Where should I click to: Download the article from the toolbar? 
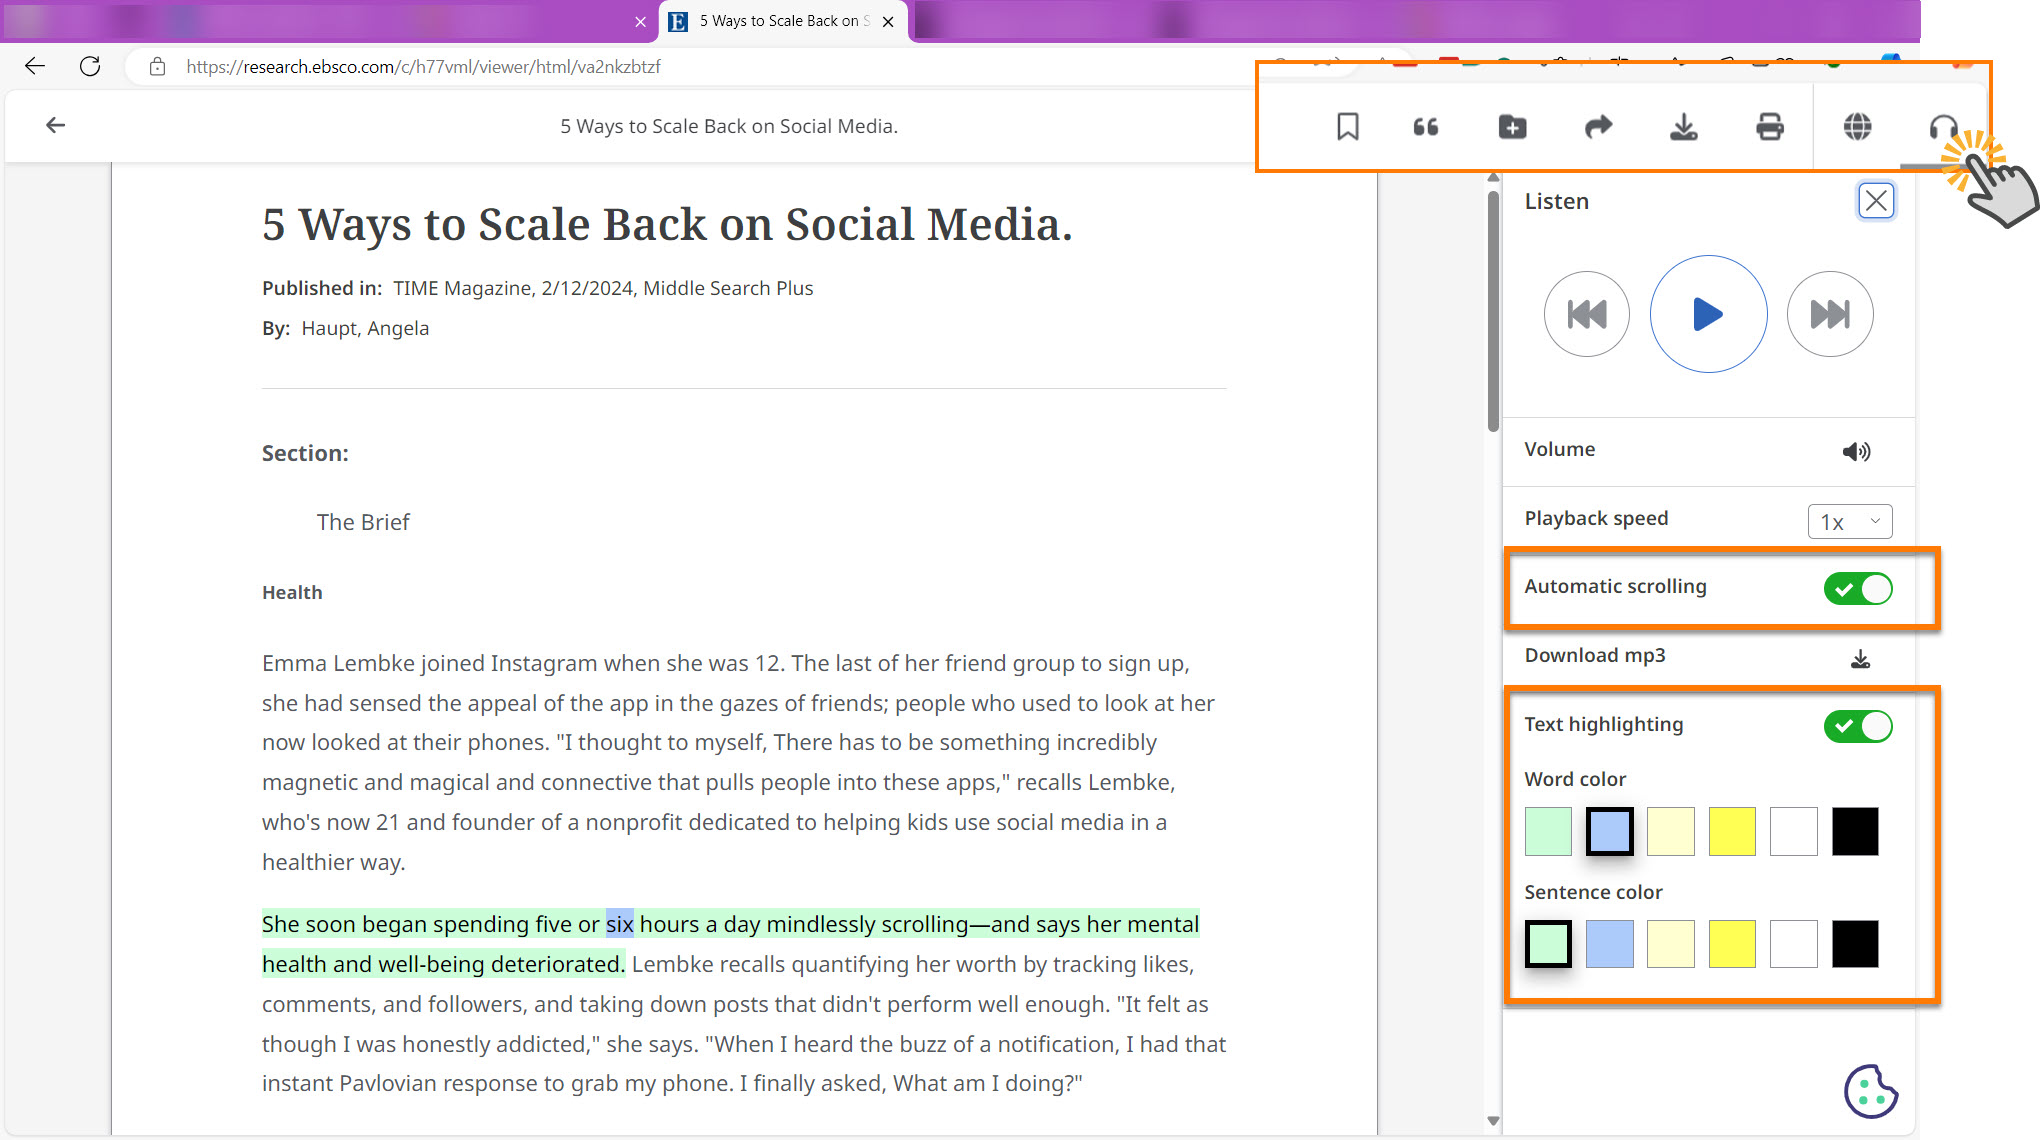pyautogui.click(x=1684, y=127)
